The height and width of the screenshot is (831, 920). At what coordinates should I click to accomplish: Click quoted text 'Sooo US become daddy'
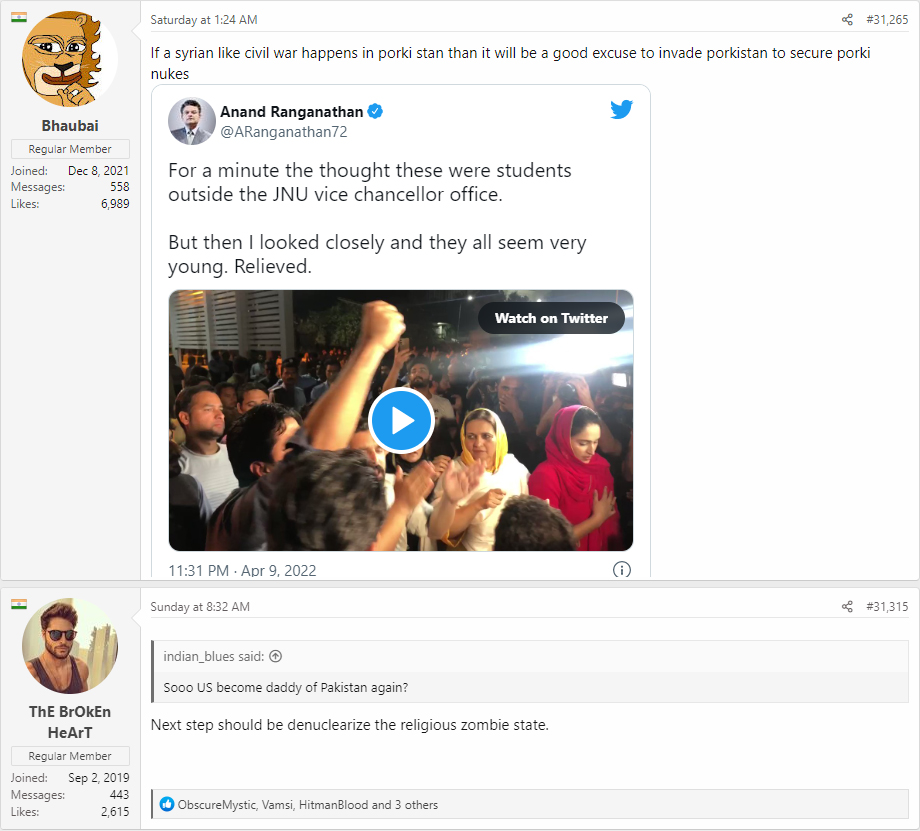285,687
